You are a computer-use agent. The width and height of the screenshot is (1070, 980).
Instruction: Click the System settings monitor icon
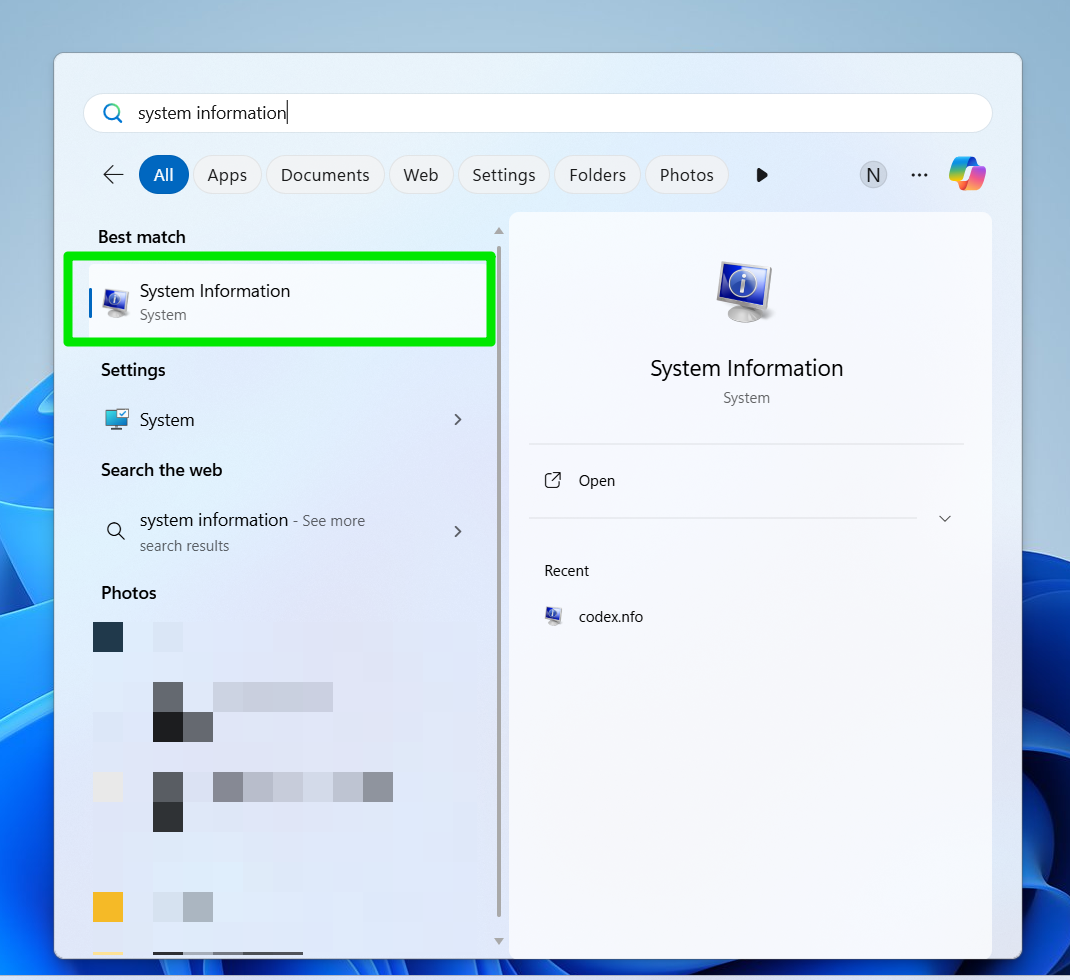[x=116, y=419]
